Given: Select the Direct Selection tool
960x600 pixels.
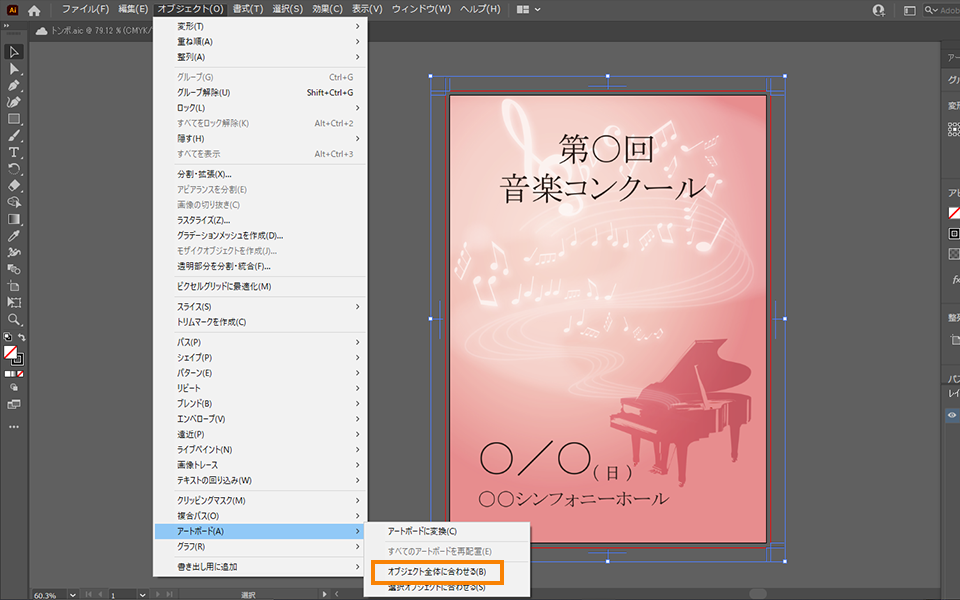Looking at the screenshot, I should [14, 68].
